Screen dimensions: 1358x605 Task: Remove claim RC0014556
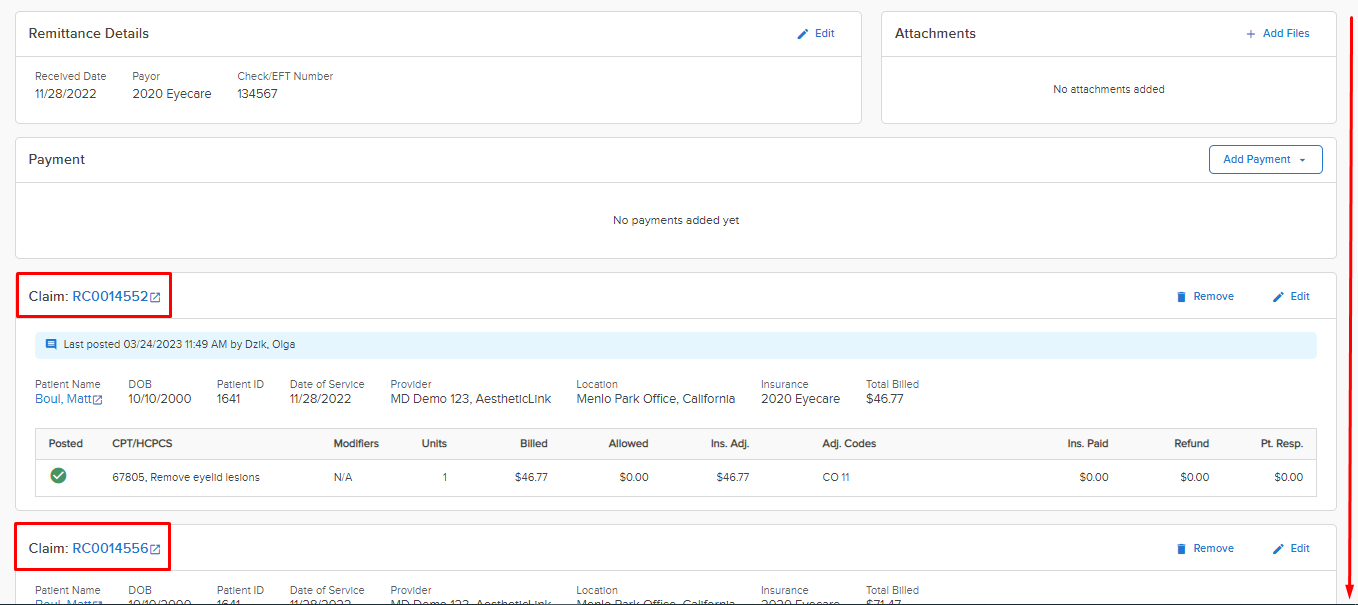(1204, 549)
